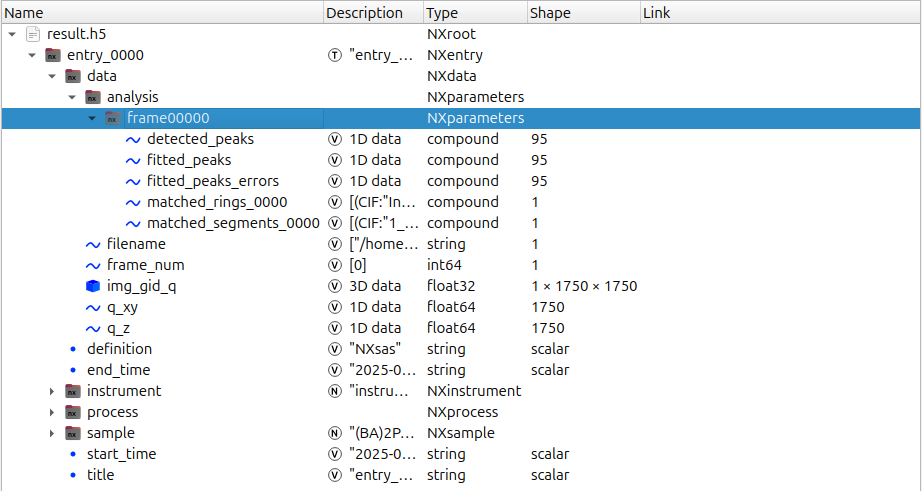Click the entry_0000 NX folder icon

click(x=53, y=55)
